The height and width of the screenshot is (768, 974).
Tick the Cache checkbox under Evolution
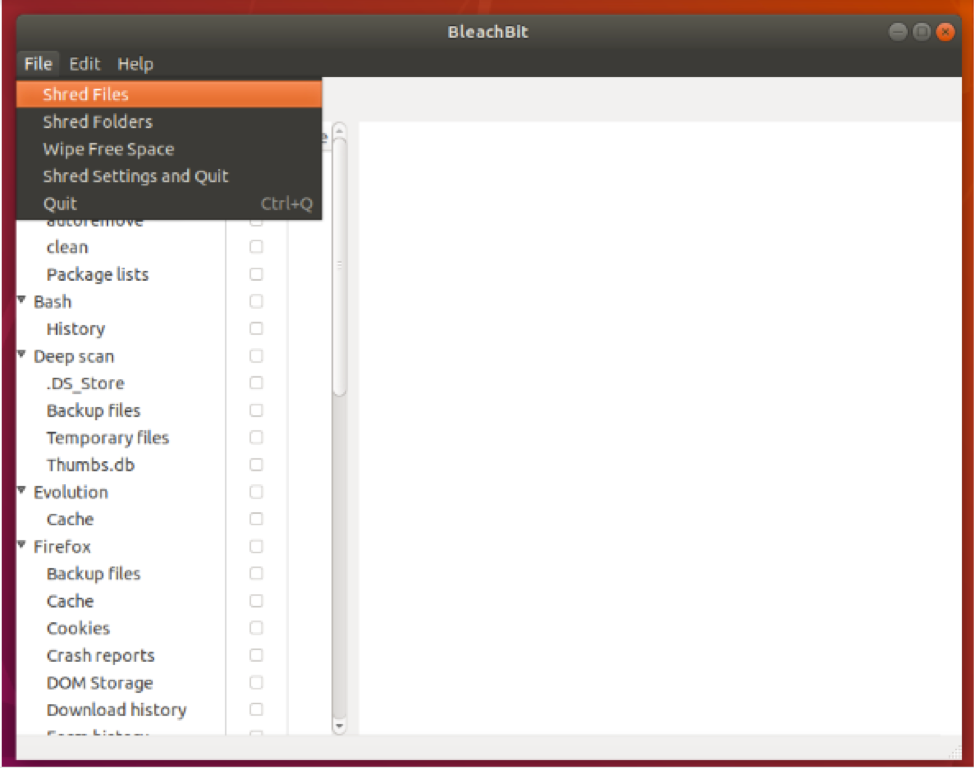[x=256, y=519]
